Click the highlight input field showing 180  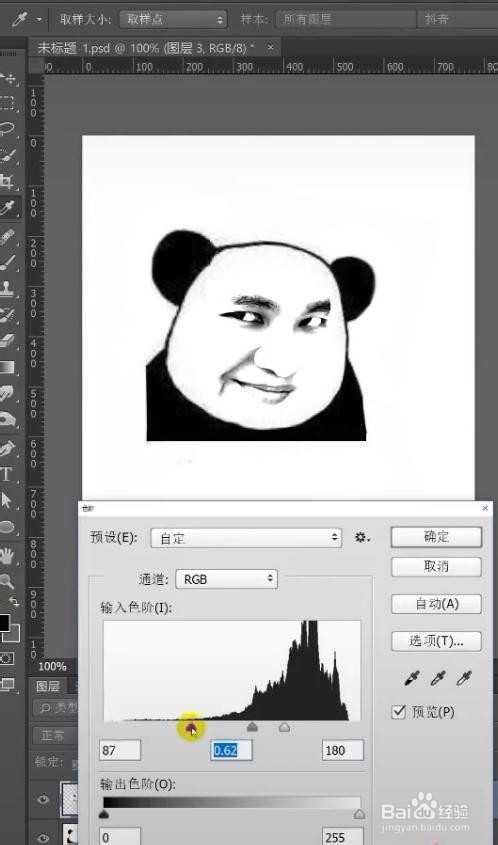coord(343,750)
